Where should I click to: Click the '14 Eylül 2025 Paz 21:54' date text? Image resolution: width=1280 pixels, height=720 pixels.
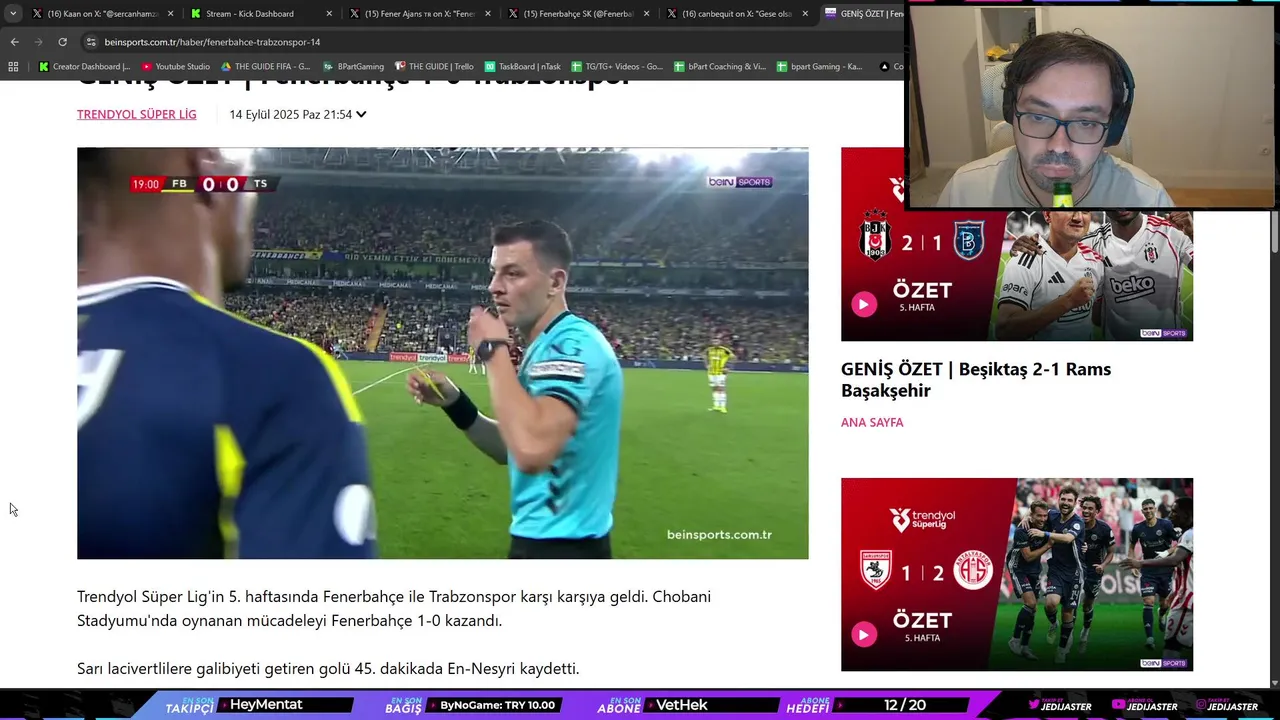click(291, 115)
